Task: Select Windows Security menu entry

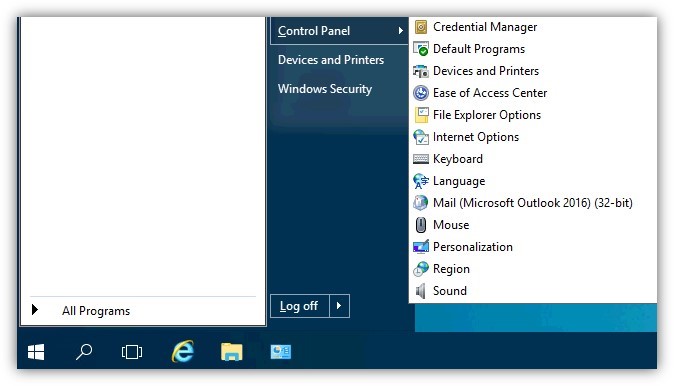Action: tap(325, 89)
